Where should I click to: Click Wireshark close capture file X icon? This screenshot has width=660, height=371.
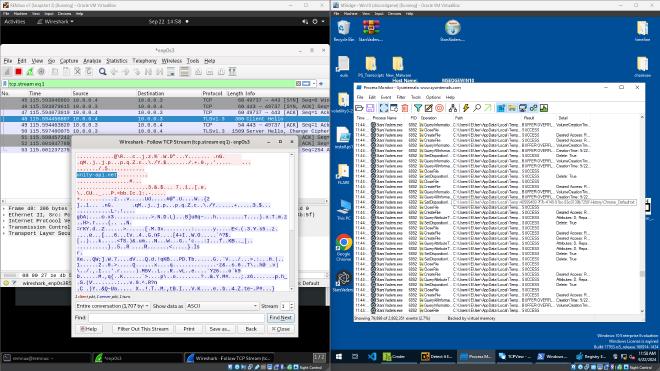coord(77,72)
